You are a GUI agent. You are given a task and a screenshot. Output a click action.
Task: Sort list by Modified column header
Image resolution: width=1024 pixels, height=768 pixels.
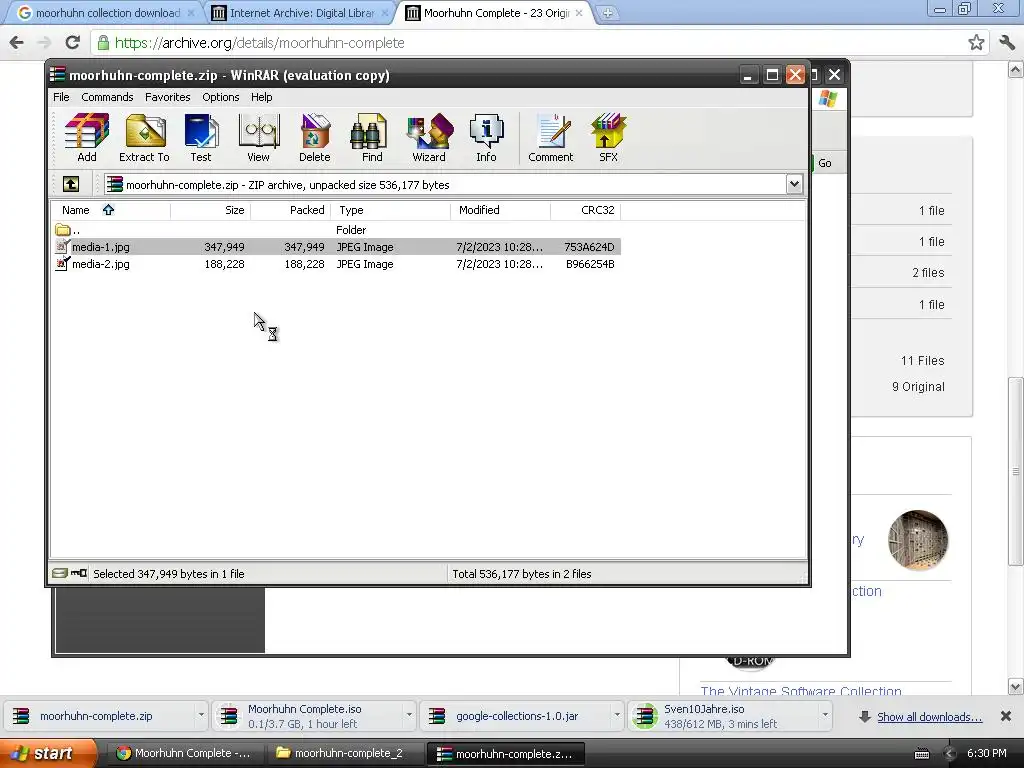pos(500,210)
